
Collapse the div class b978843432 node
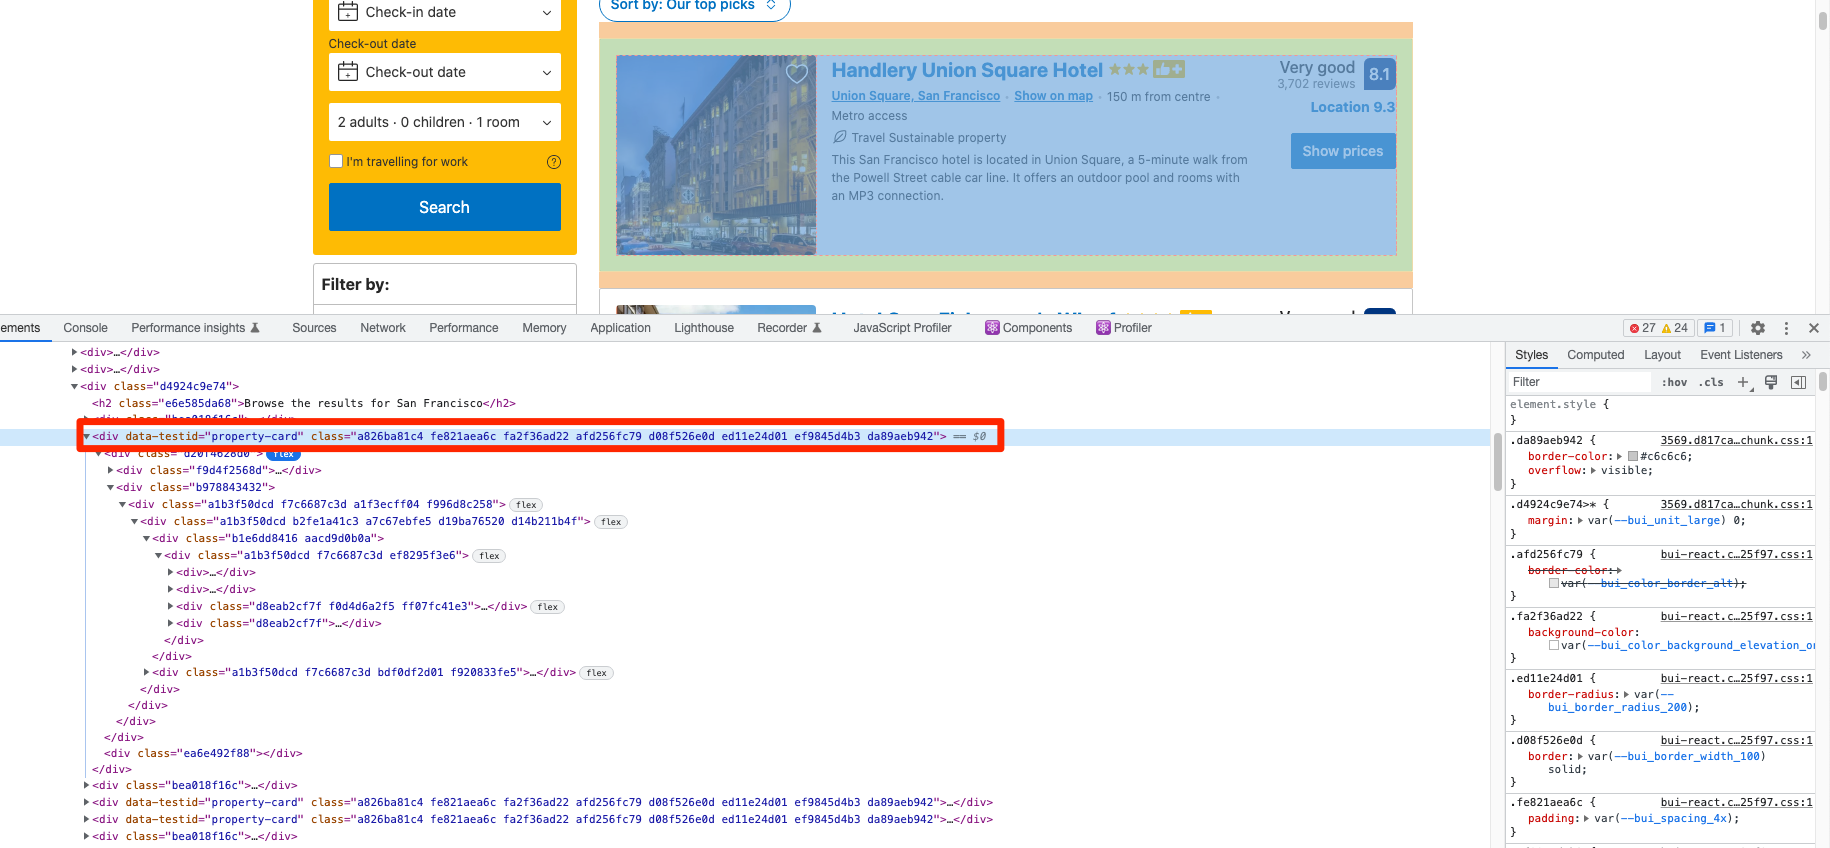(111, 487)
